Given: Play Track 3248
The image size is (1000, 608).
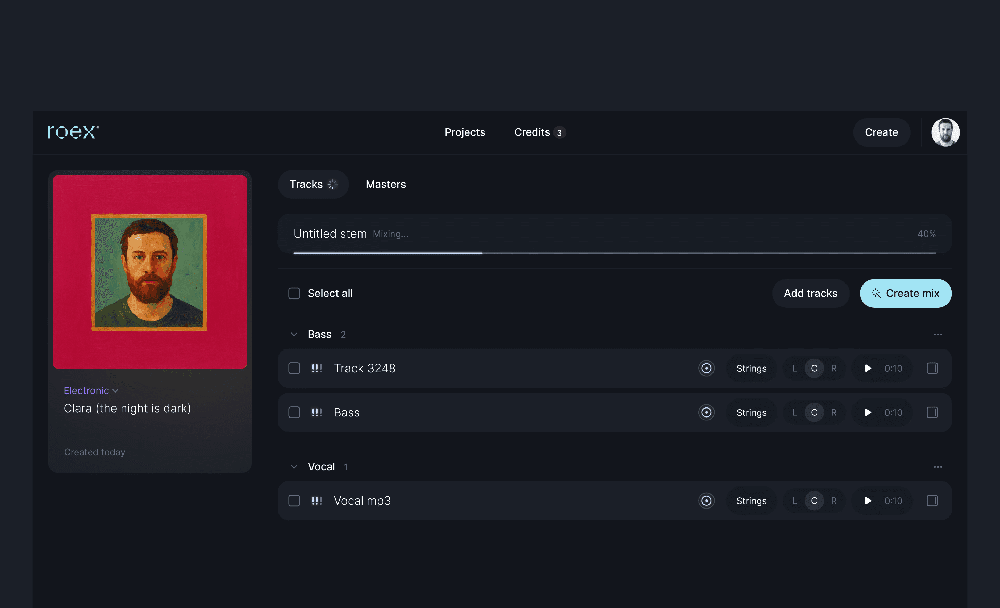Looking at the screenshot, I should (867, 368).
